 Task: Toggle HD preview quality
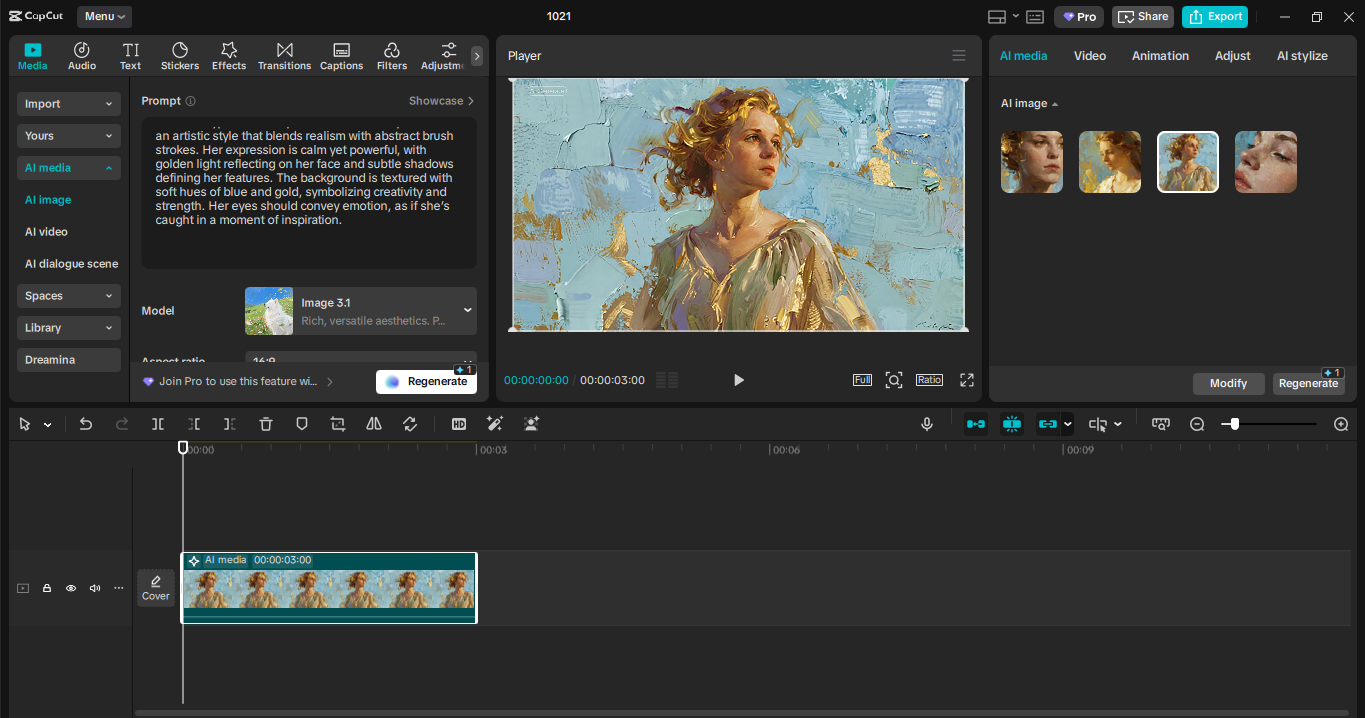click(459, 423)
